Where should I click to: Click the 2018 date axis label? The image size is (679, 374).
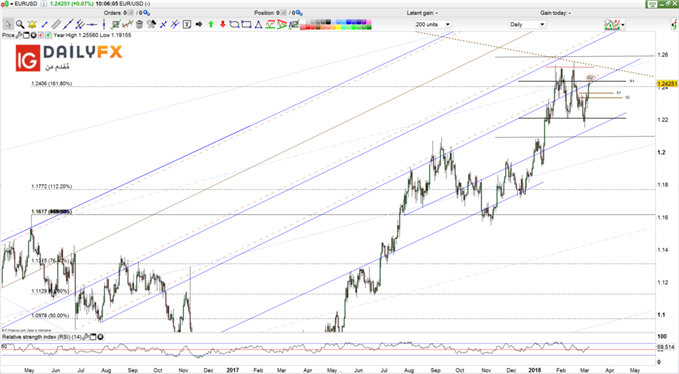[534, 370]
